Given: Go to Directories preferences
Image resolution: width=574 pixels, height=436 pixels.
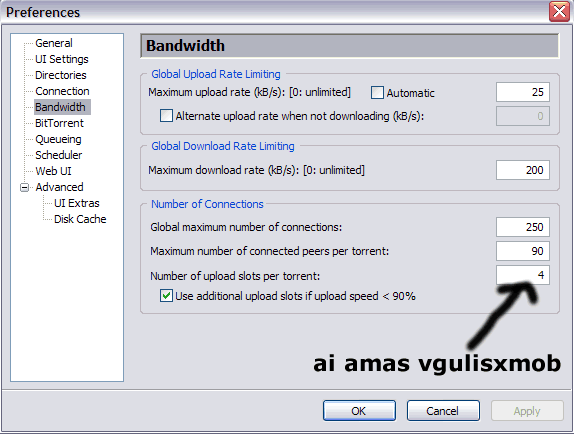Looking at the screenshot, I should pyautogui.click(x=61, y=75).
